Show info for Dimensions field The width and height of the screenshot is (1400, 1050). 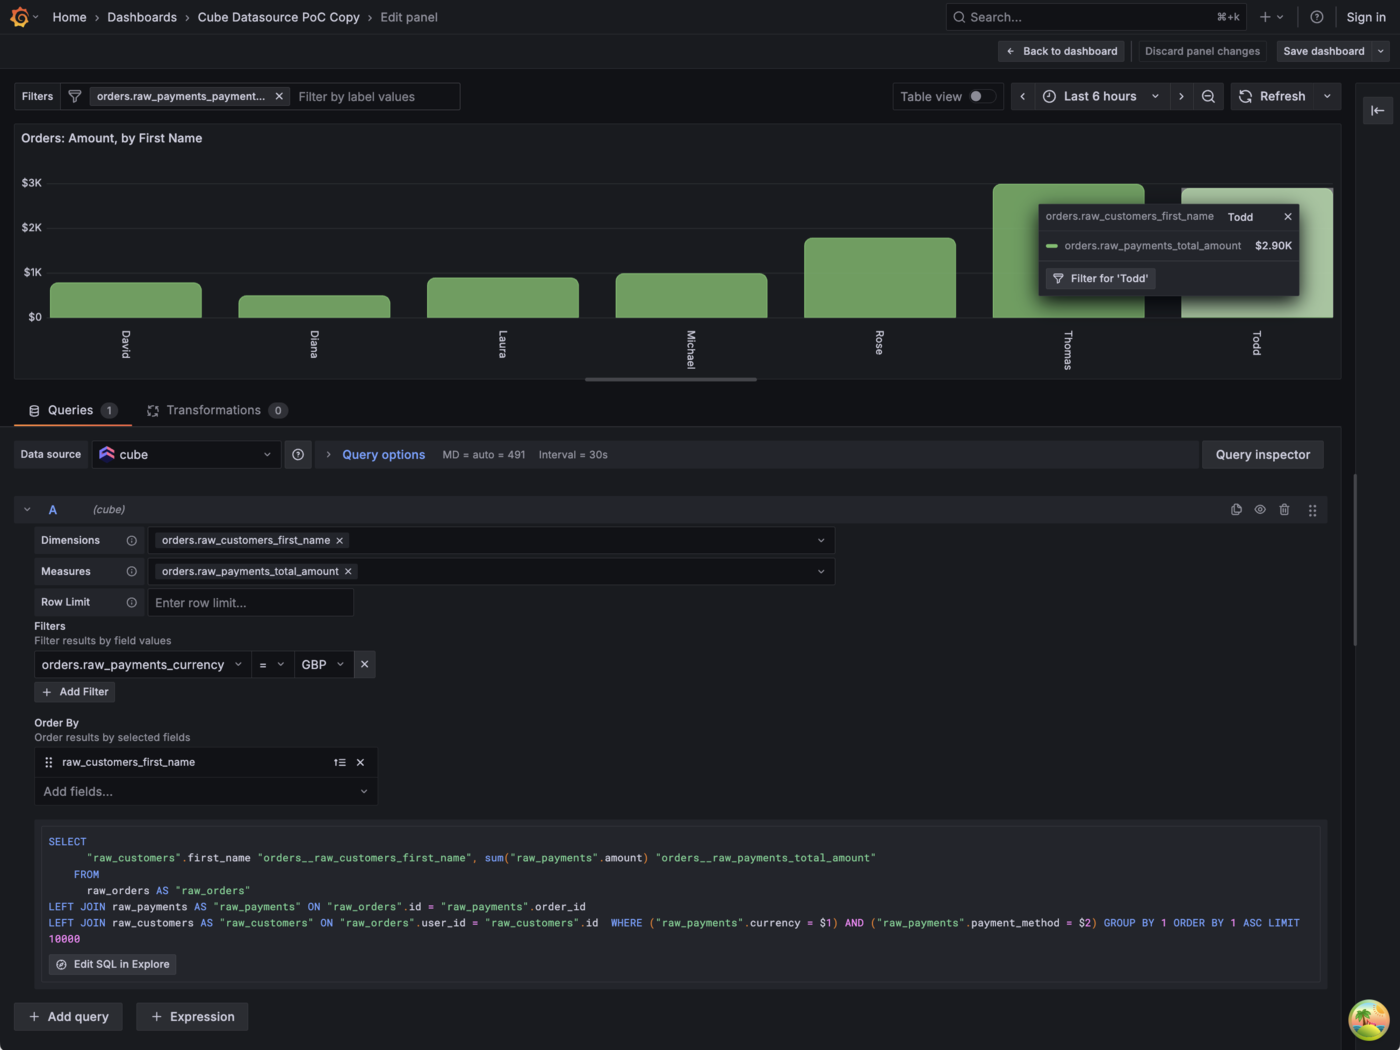coord(131,541)
